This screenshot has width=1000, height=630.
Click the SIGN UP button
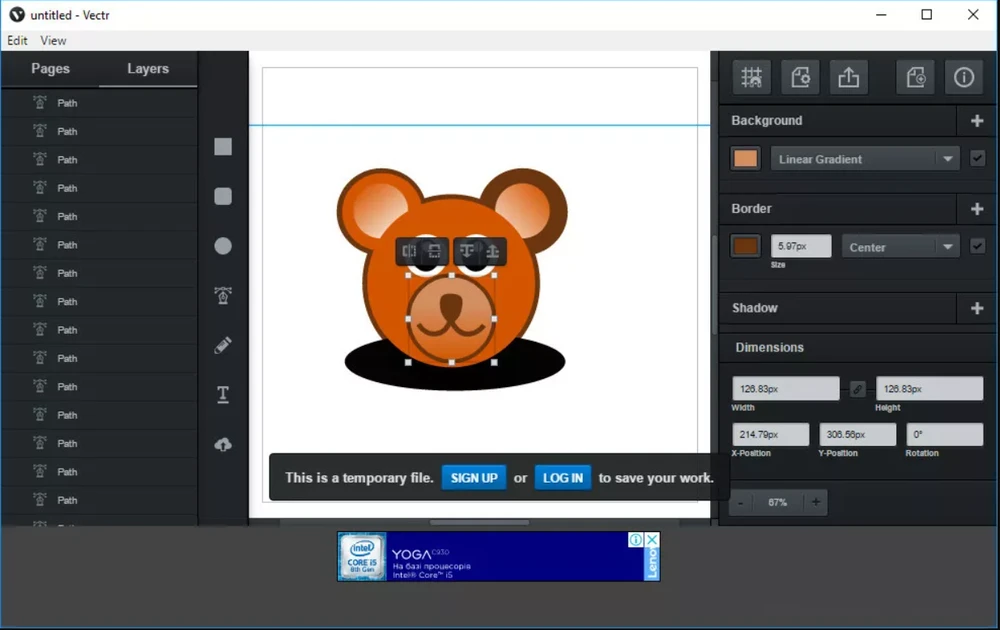[474, 478]
